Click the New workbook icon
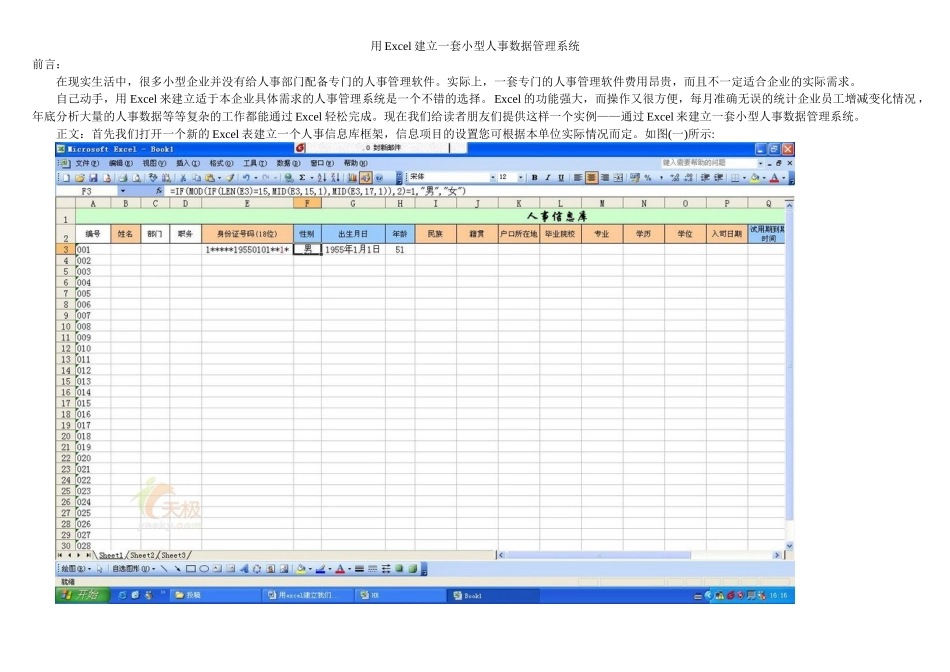Viewport: 950px width, 672px height. pyautogui.click(x=66, y=178)
